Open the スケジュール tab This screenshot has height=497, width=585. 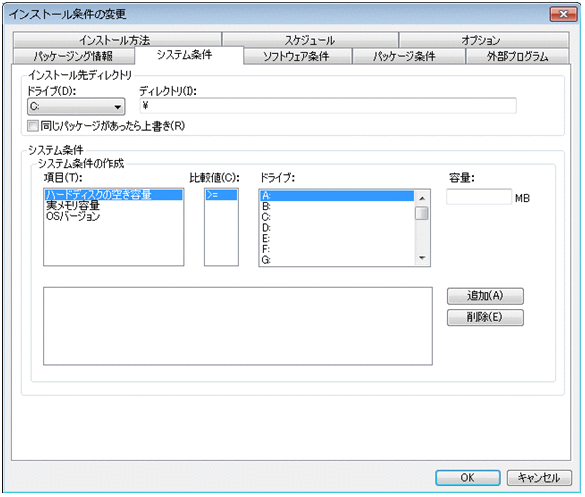[x=310, y=40]
